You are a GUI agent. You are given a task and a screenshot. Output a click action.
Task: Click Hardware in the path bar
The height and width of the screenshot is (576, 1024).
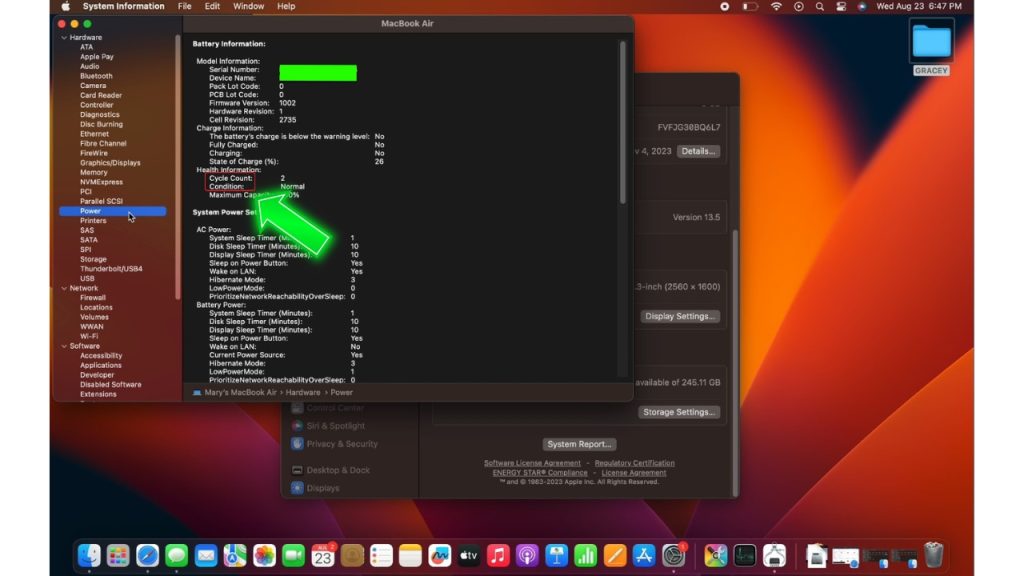coord(303,392)
